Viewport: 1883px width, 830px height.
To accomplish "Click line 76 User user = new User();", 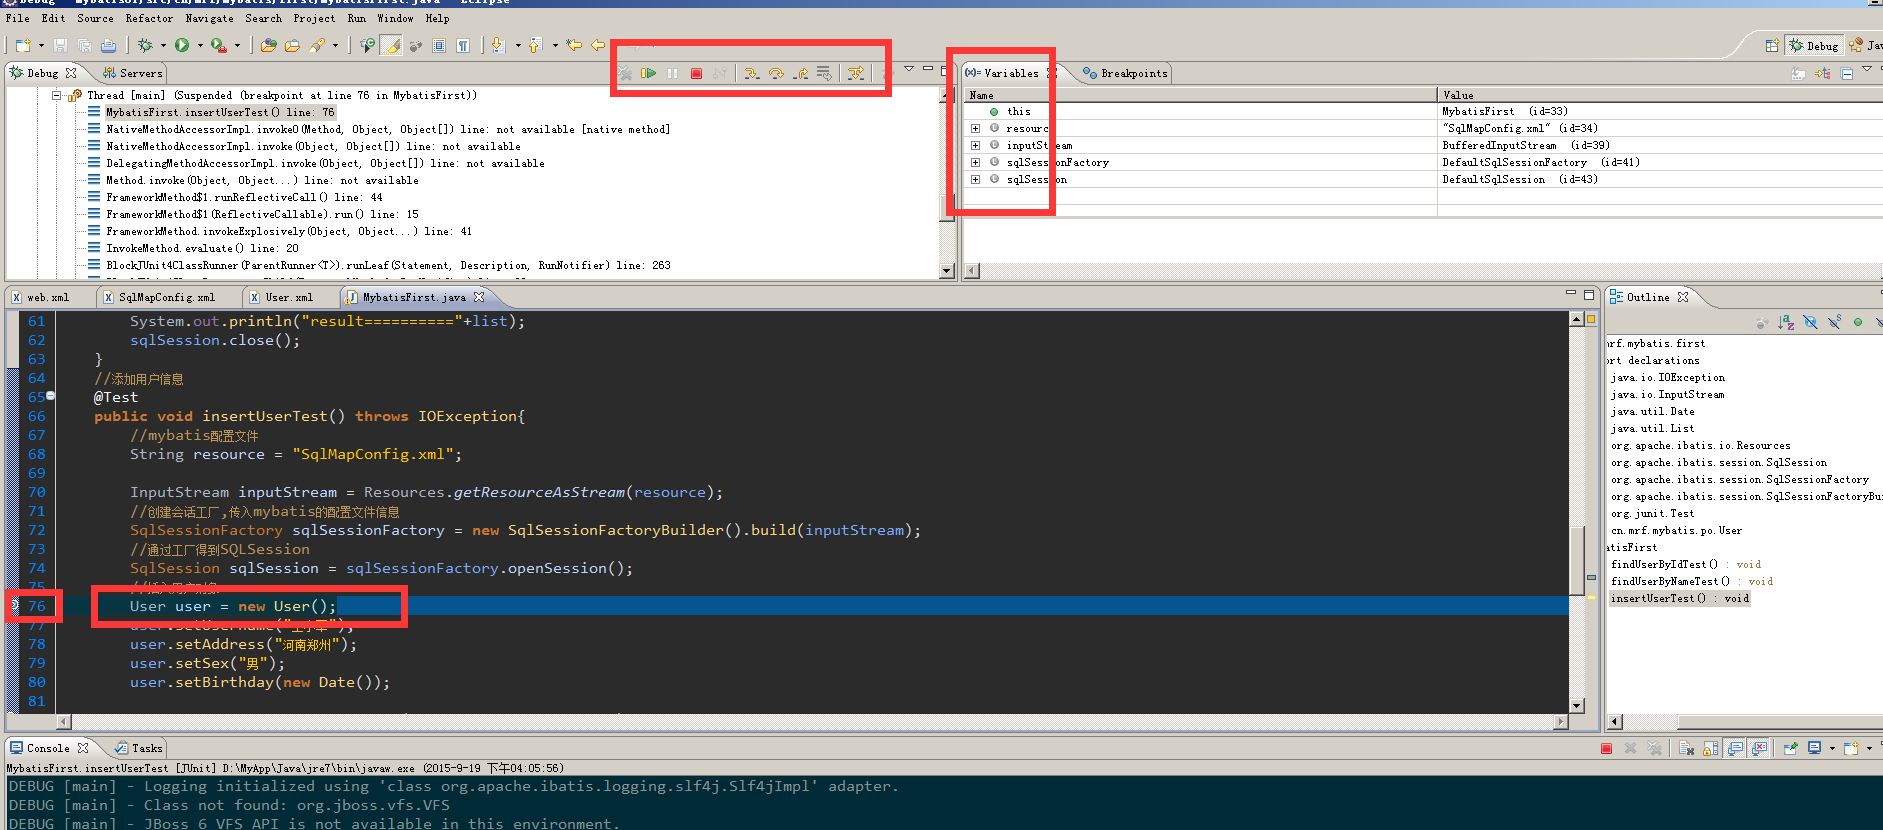I will pos(233,606).
